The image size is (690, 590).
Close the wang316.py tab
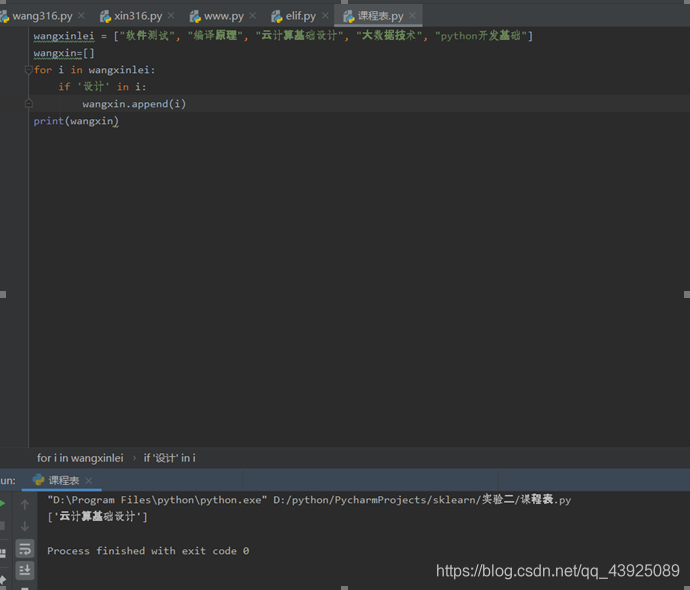[81, 16]
